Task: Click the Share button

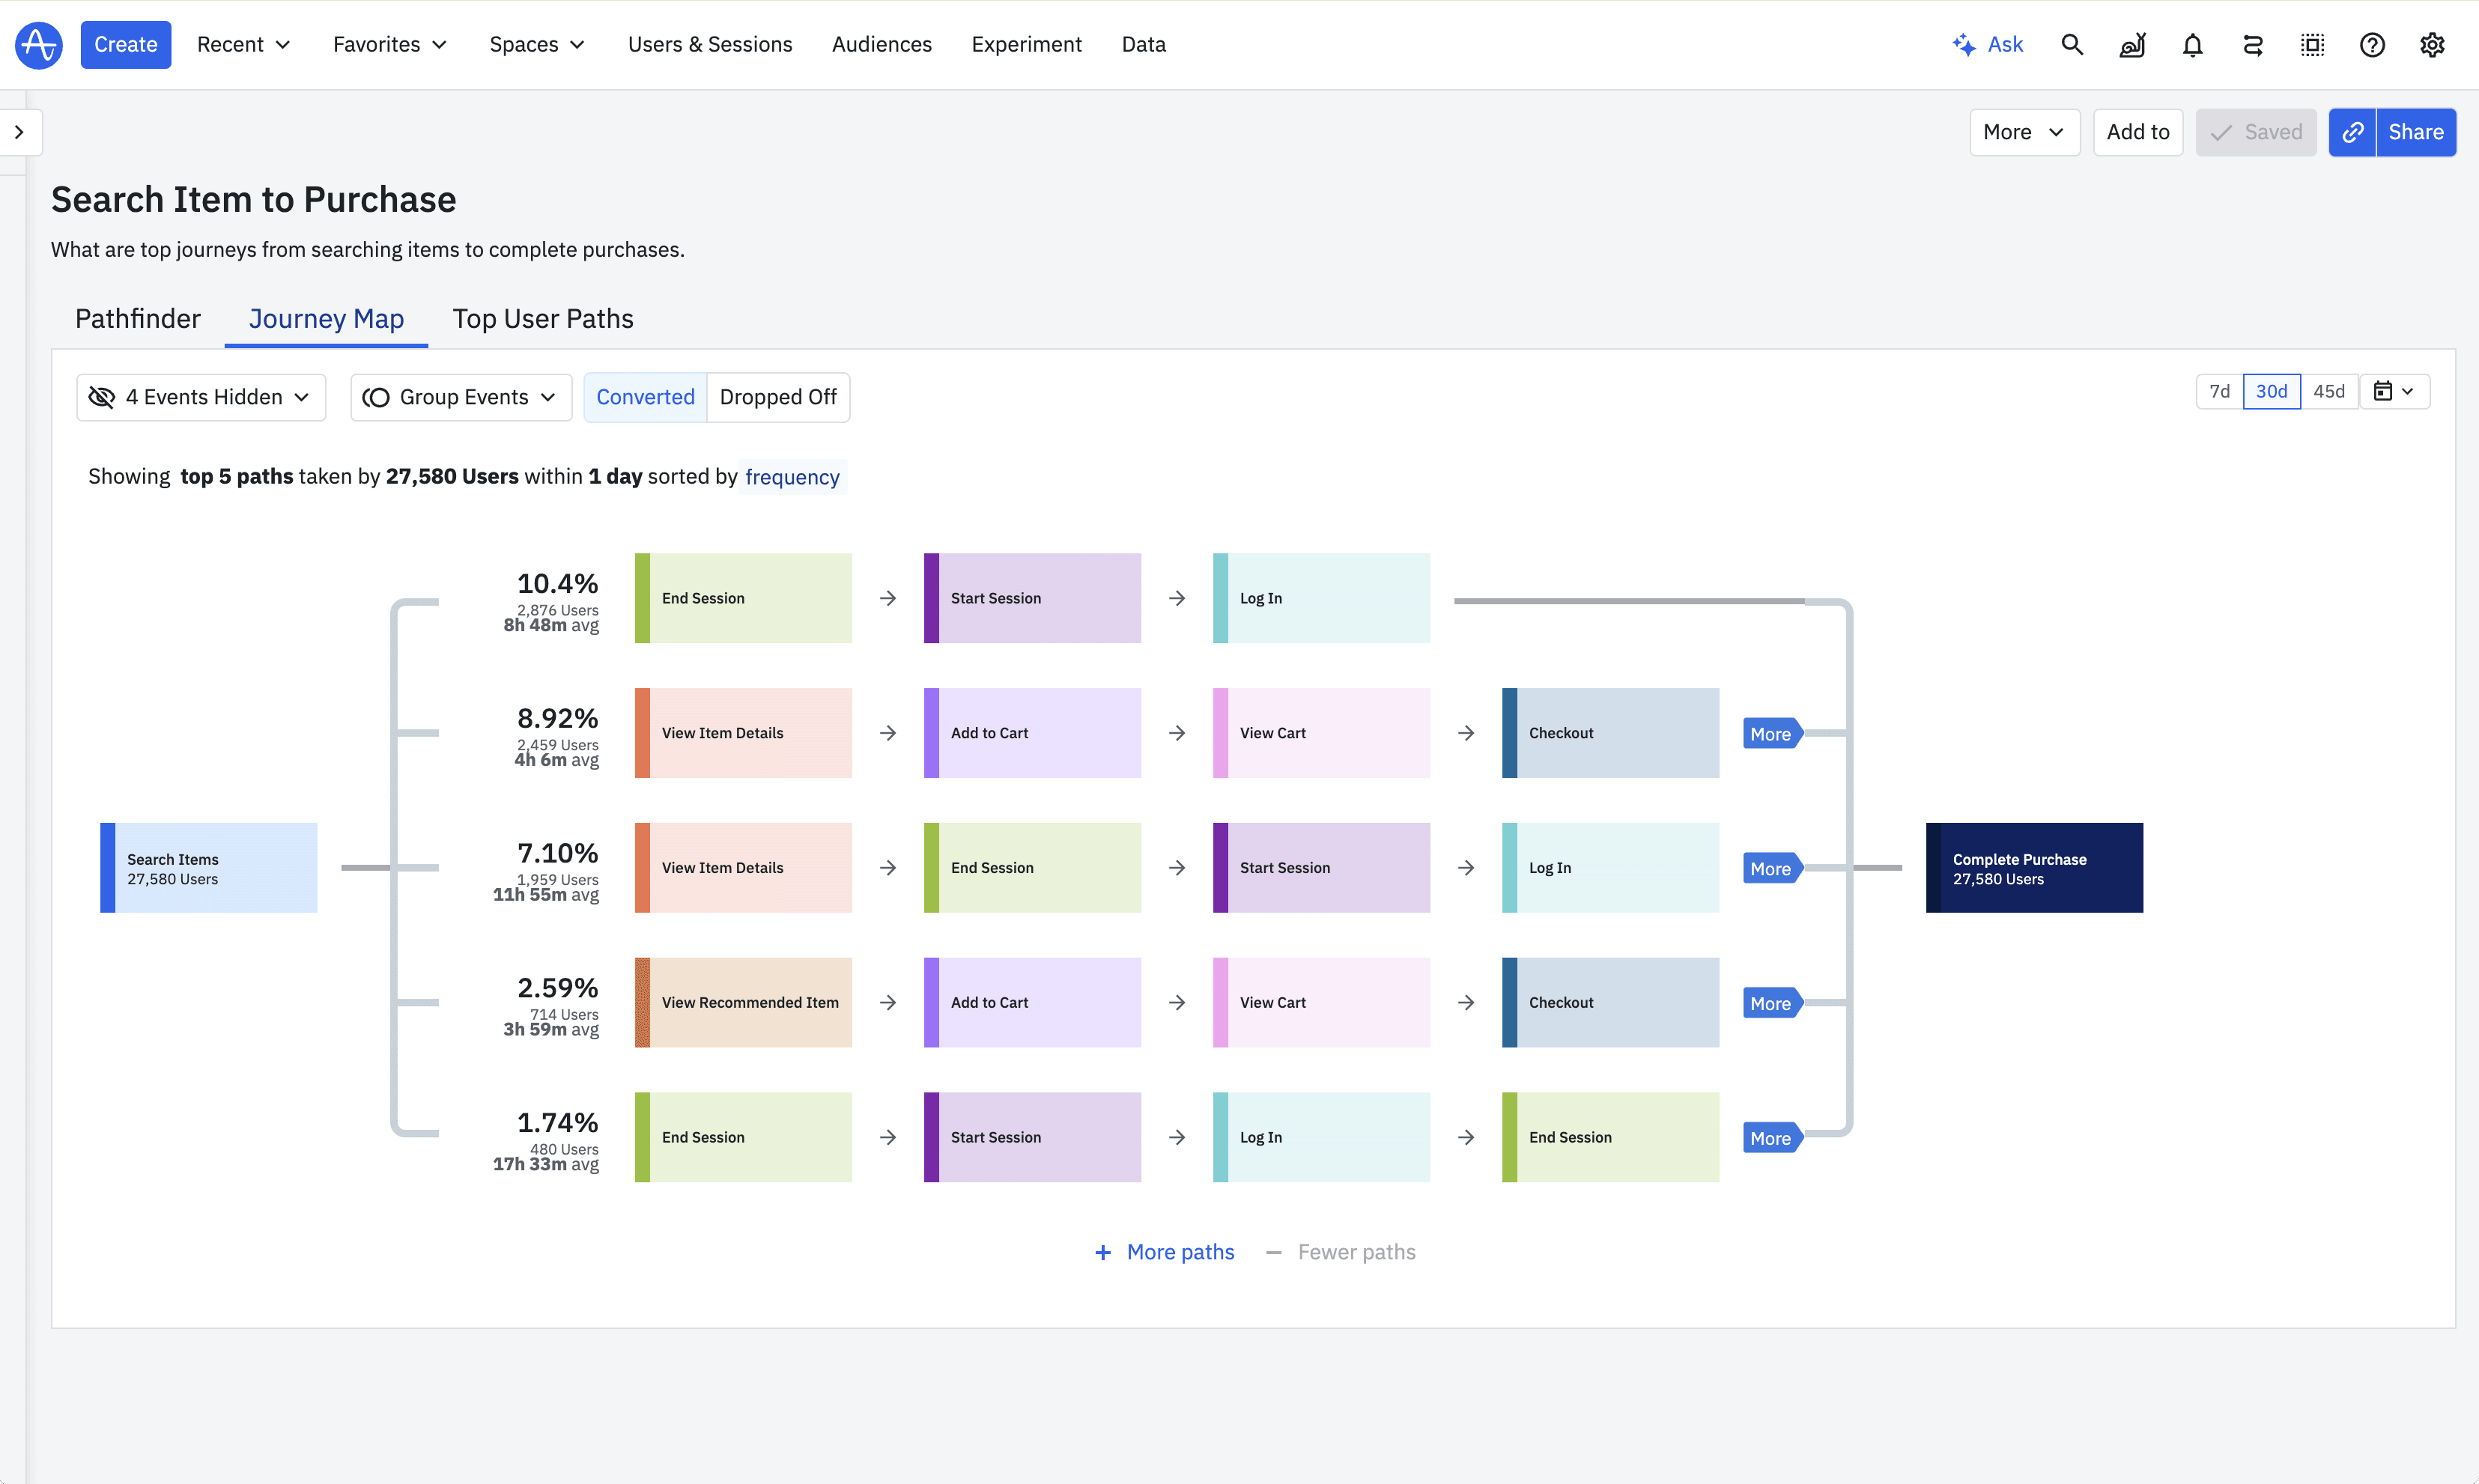Action: pos(2415,132)
